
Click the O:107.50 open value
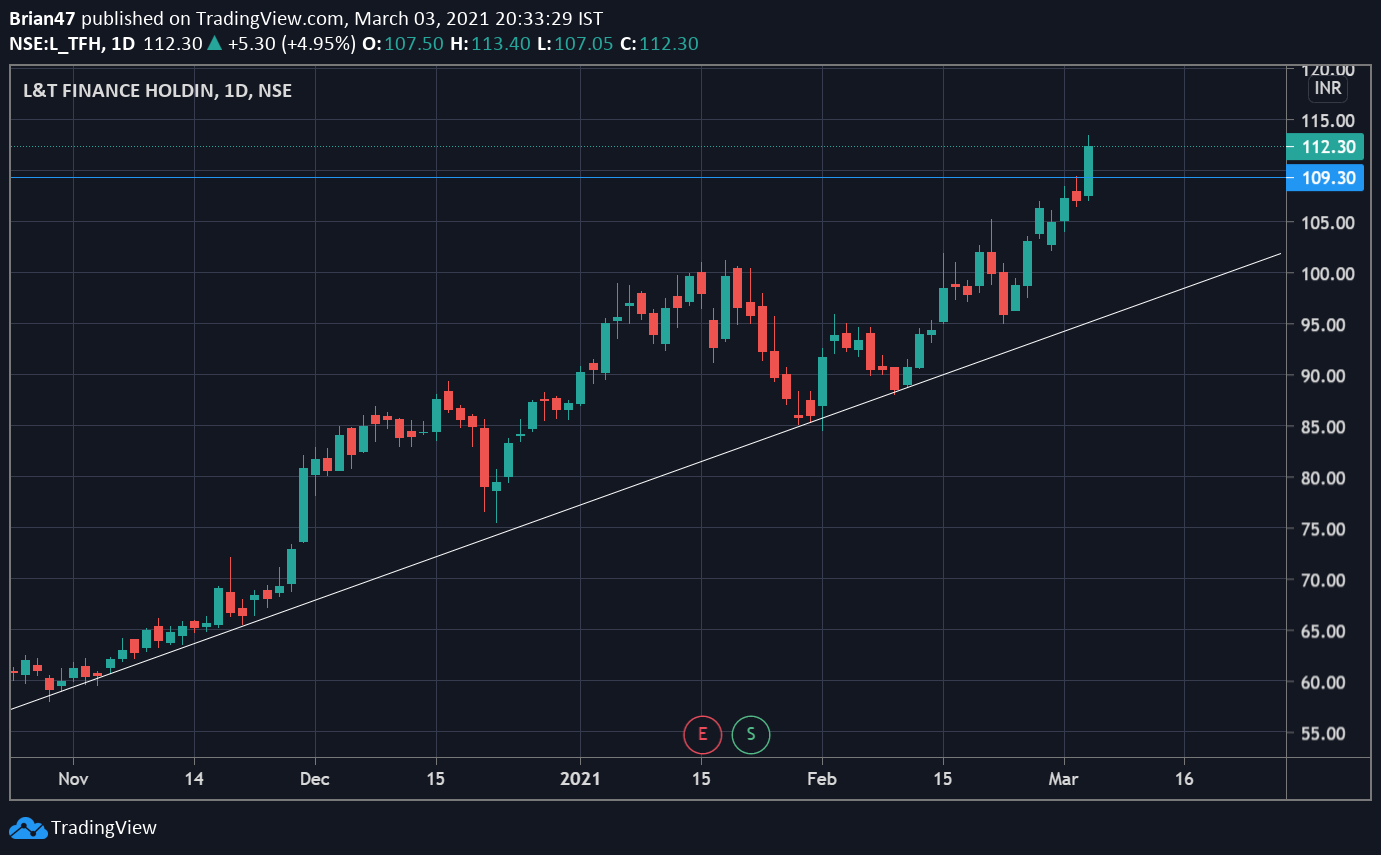402,44
